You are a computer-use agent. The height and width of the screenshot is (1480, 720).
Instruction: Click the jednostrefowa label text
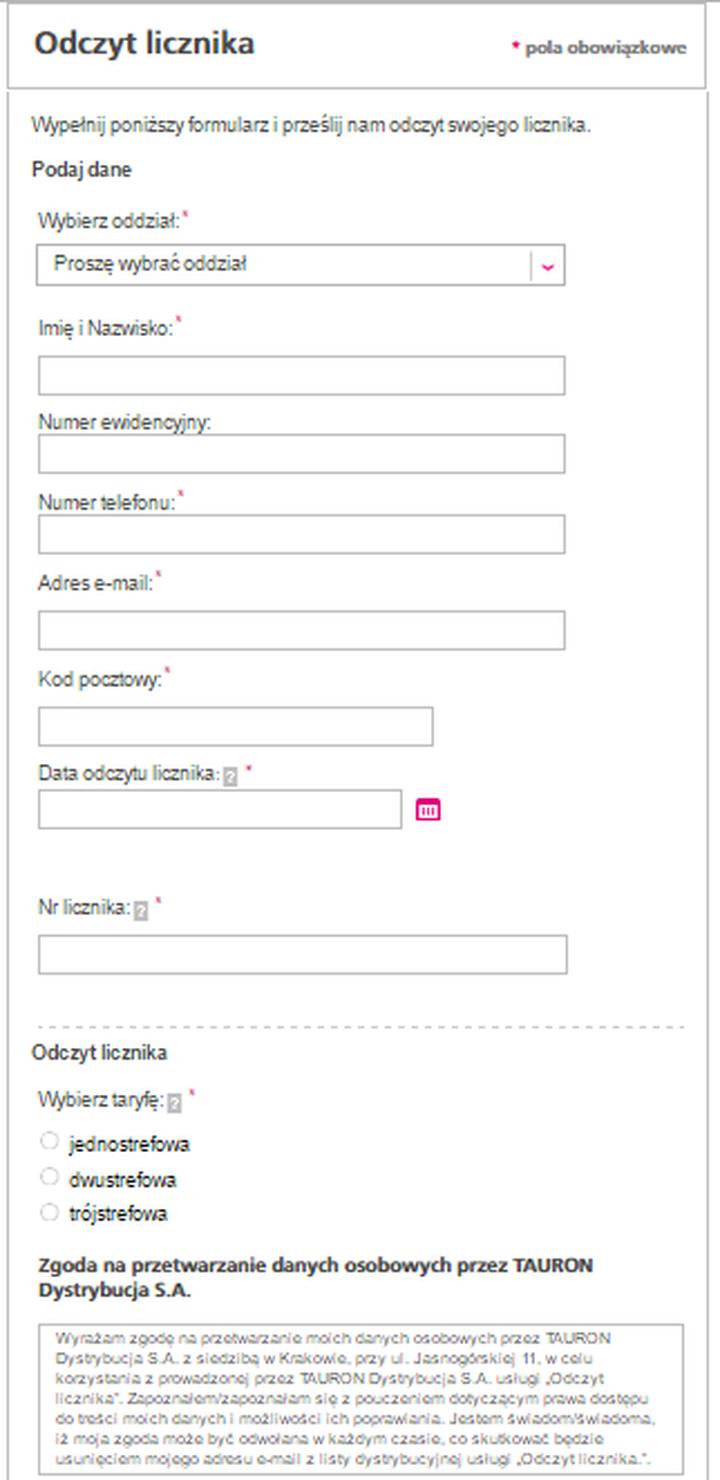click(x=129, y=1144)
